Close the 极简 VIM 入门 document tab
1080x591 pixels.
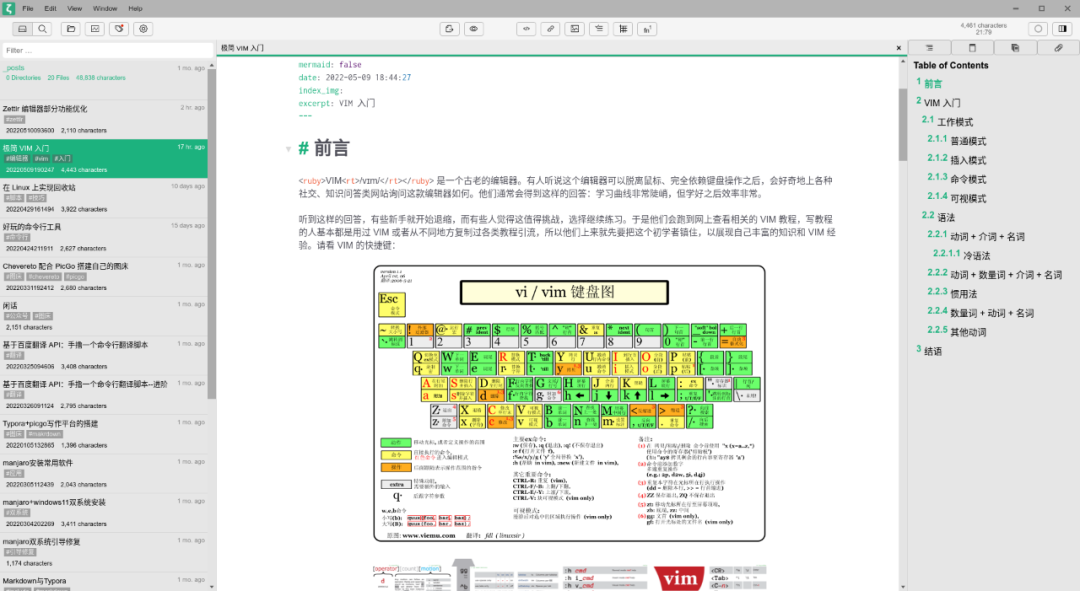(898, 48)
